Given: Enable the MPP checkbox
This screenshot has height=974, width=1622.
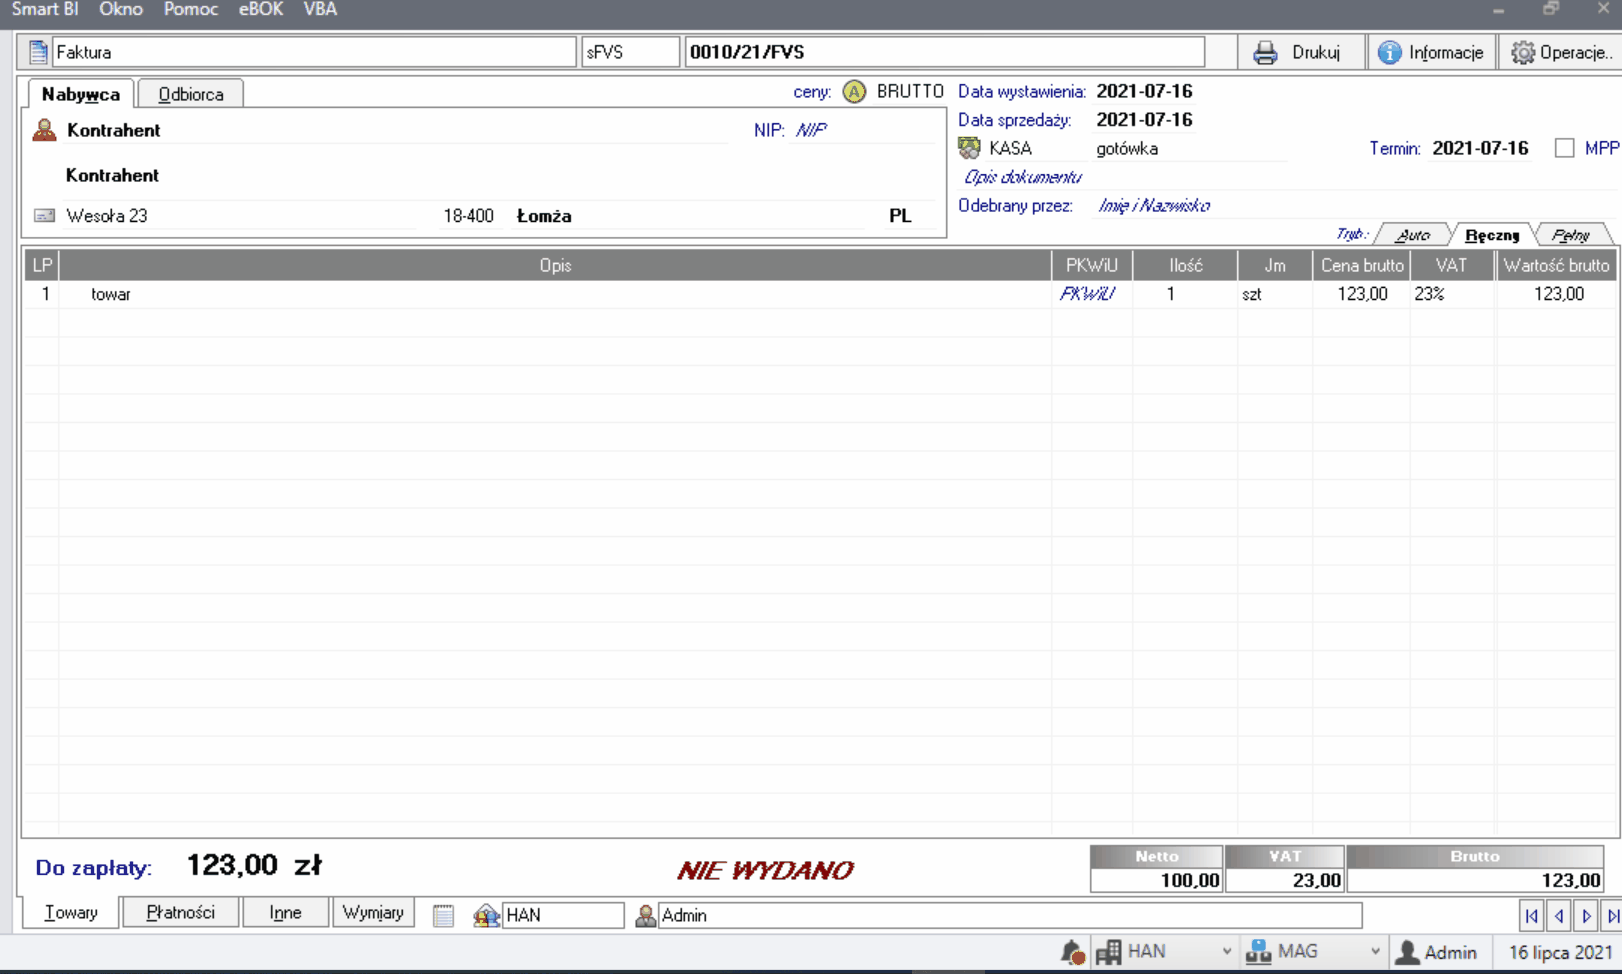Looking at the screenshot, I should 1565,148.
